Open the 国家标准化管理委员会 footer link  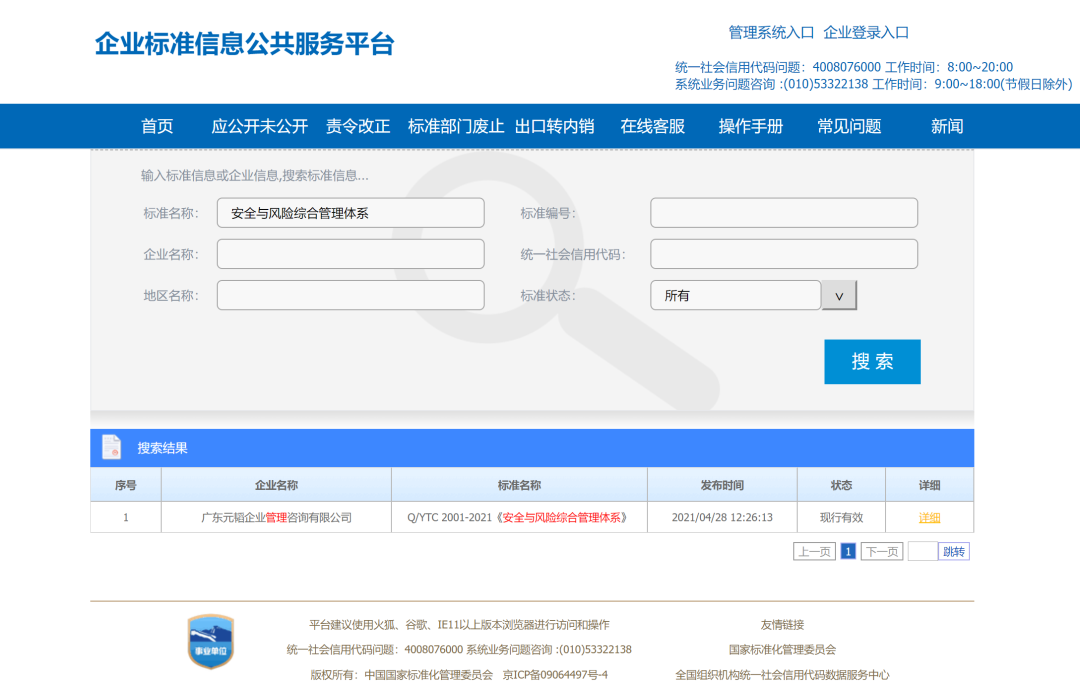(782, 649)
